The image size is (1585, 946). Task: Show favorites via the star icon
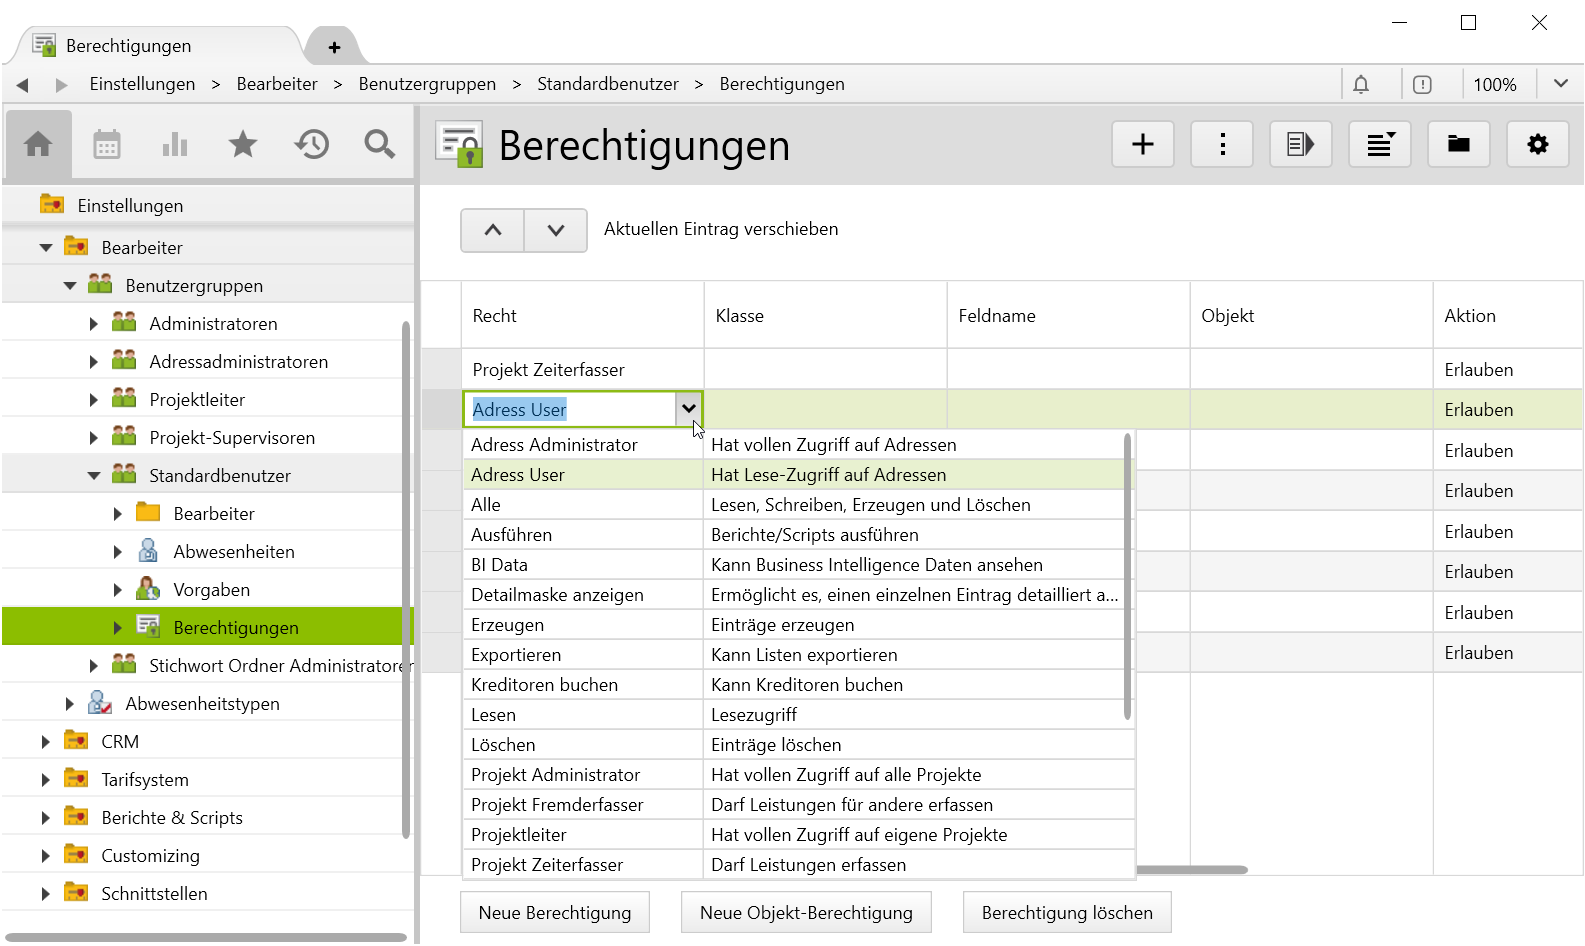(x=243, y=145)
